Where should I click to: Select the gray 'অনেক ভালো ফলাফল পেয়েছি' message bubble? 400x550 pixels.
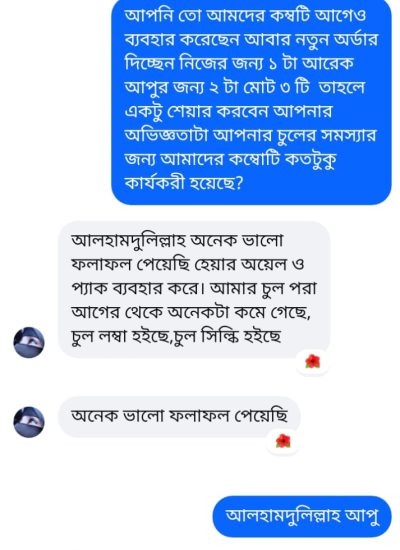(179, 416)
